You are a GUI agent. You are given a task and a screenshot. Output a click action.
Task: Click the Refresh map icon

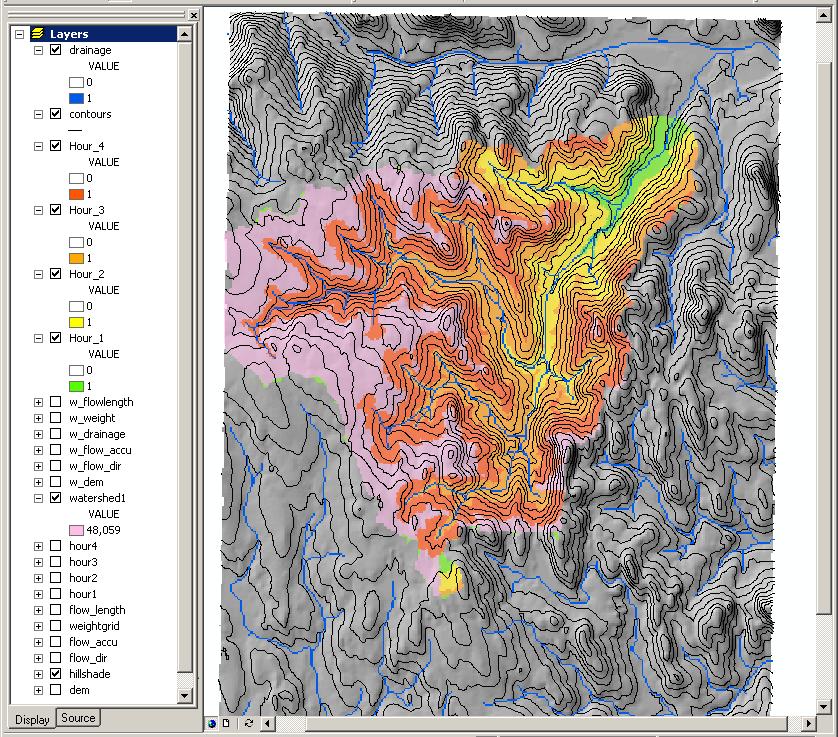pos(248,723)
